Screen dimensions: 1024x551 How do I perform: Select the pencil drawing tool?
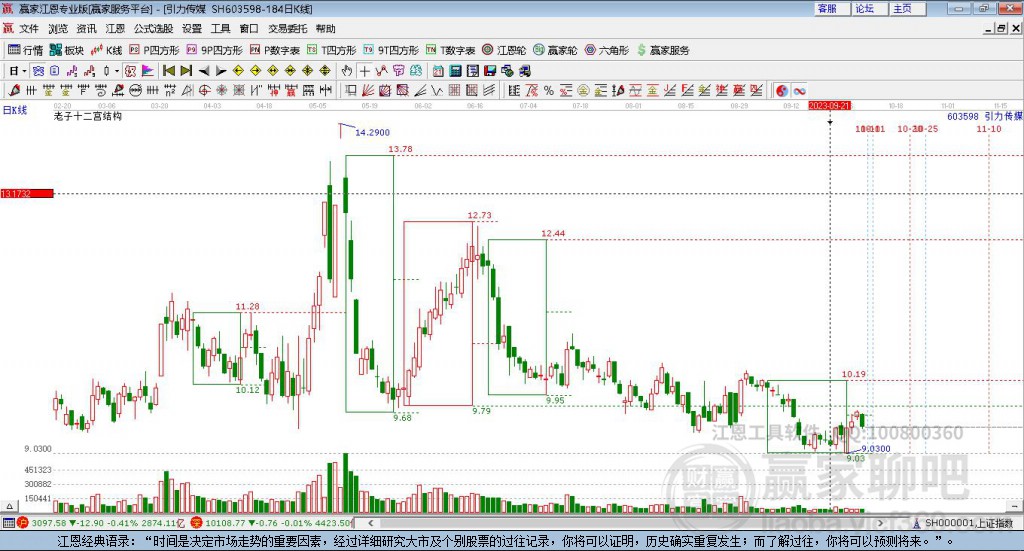pos(14,91)
